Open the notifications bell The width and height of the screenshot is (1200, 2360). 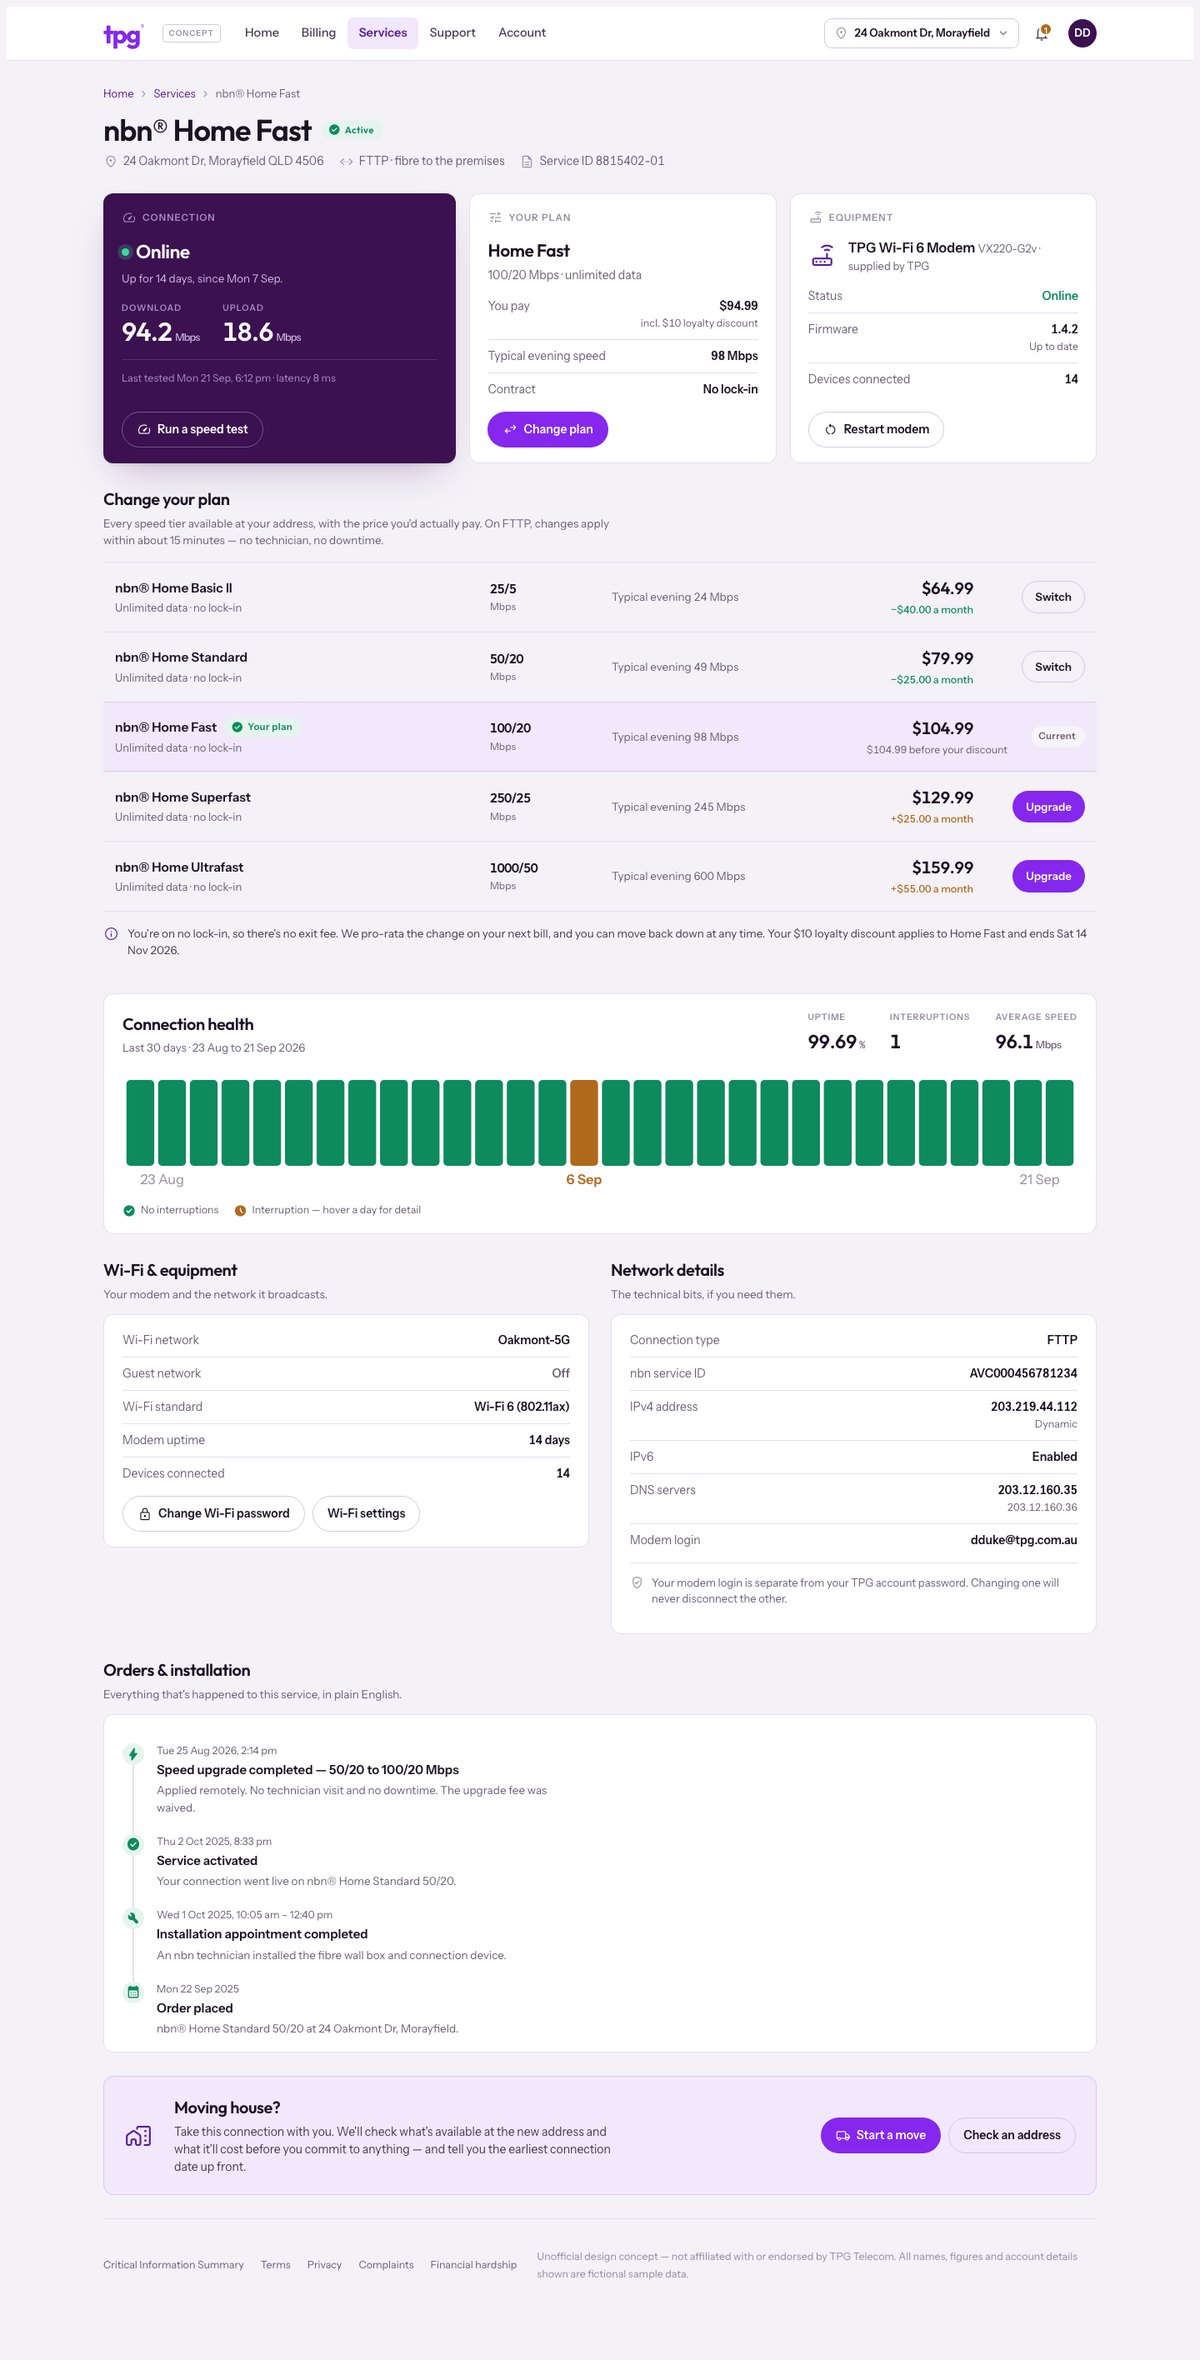1042,33
